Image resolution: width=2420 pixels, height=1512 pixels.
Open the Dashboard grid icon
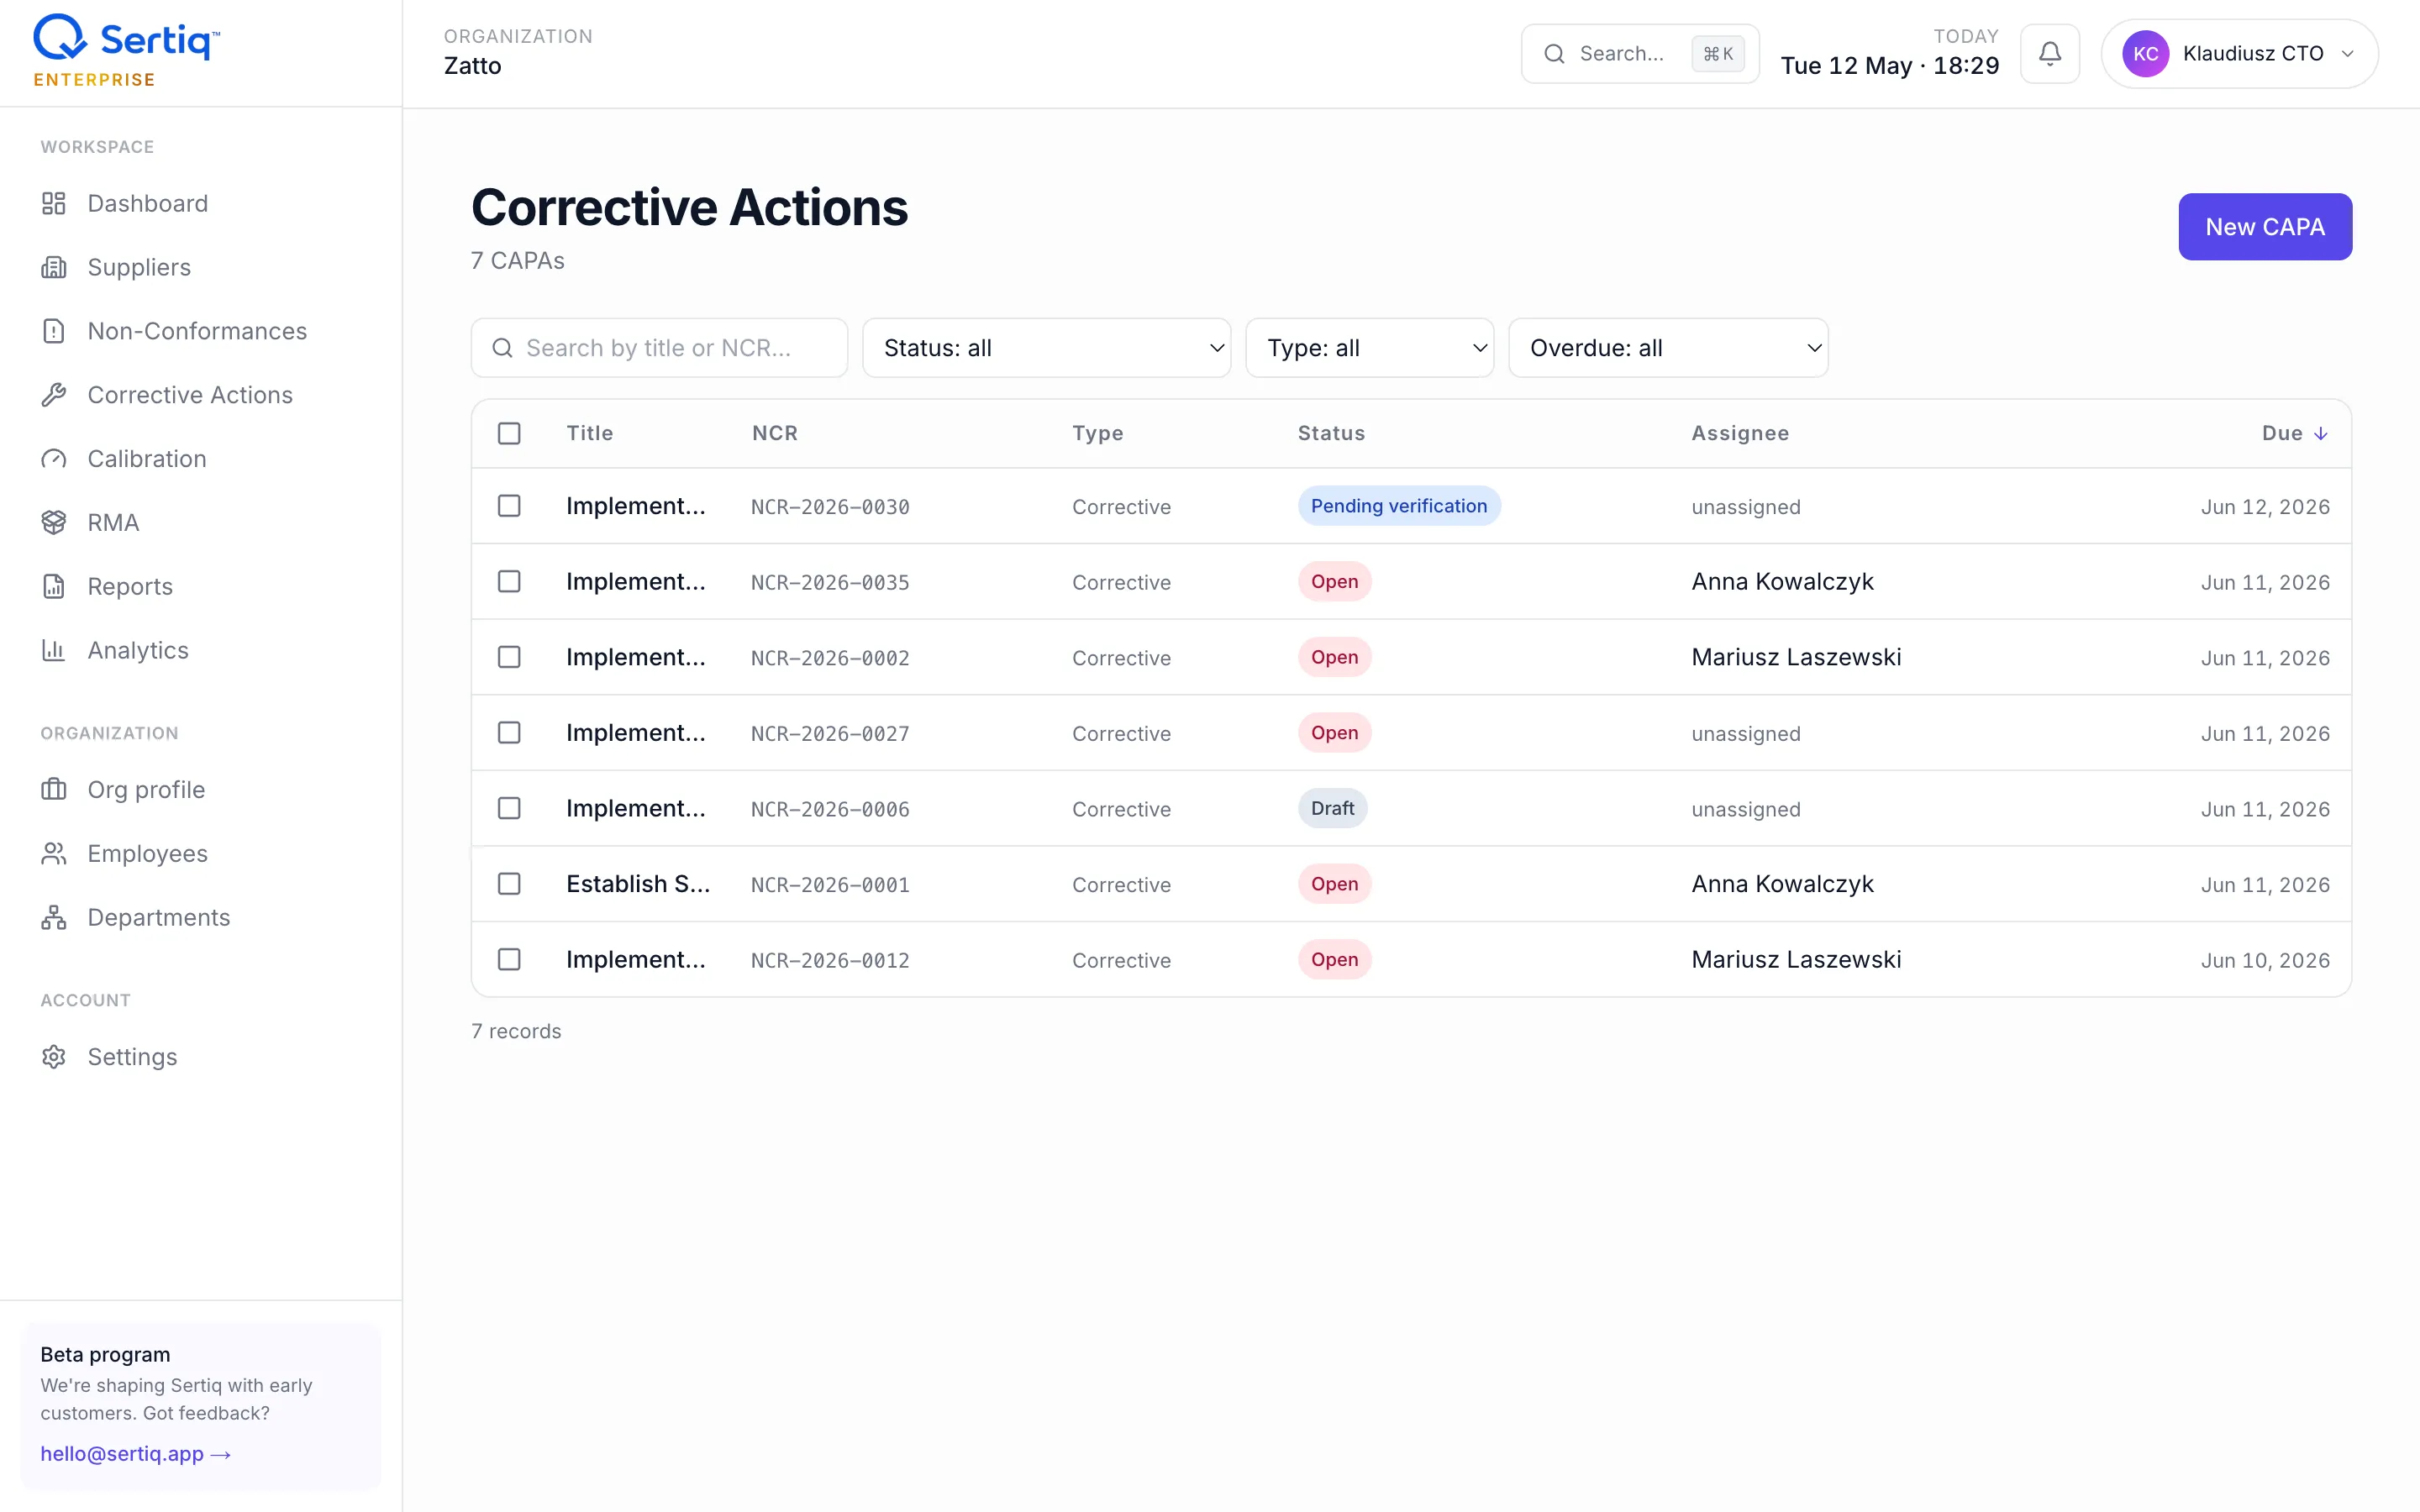tap(54, 203)
